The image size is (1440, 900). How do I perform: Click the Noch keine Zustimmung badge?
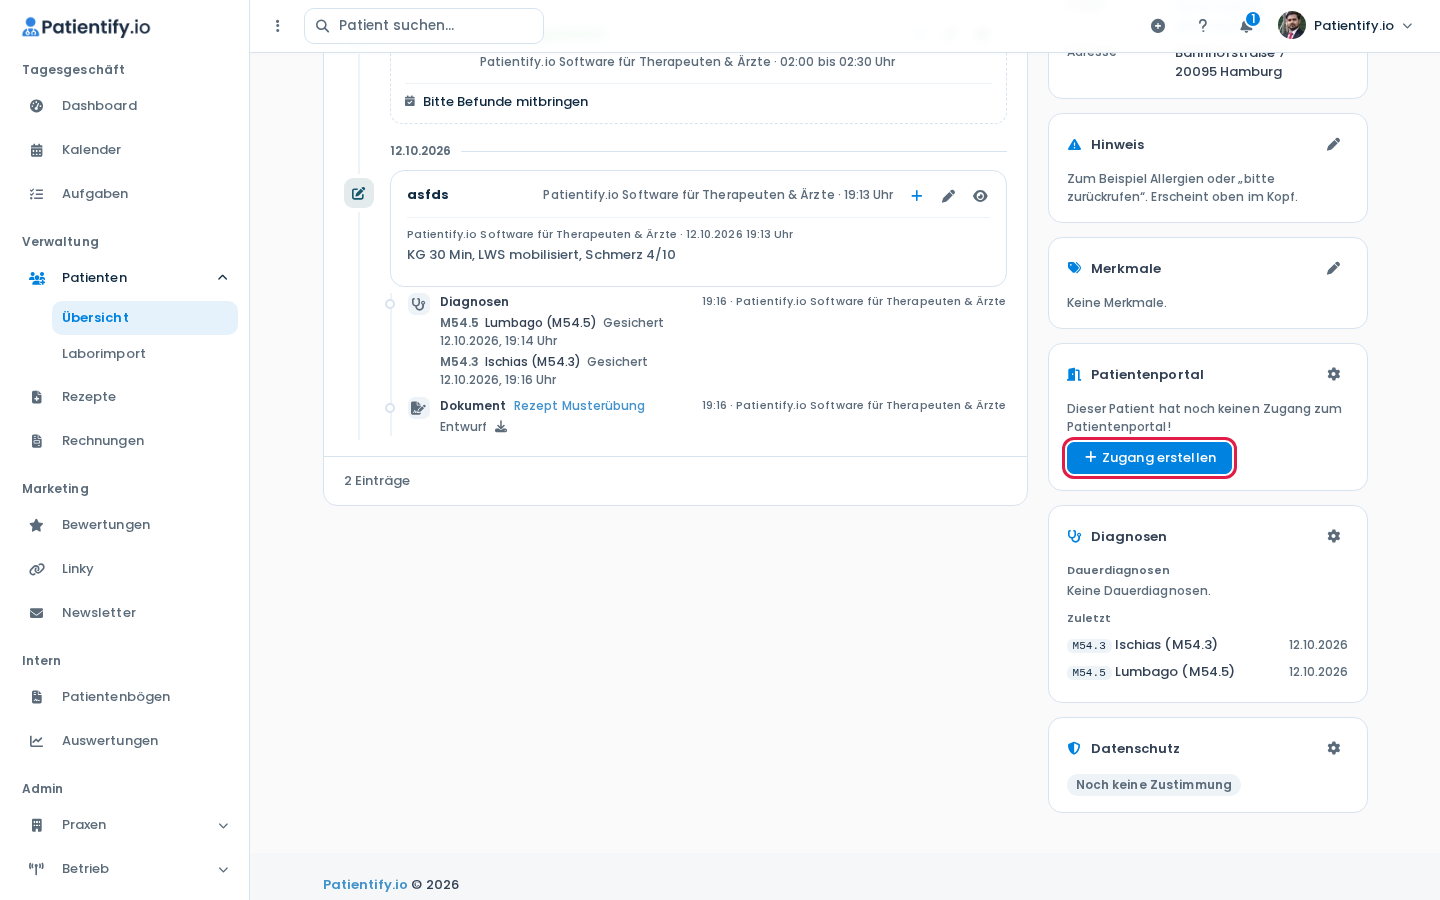1154,785
